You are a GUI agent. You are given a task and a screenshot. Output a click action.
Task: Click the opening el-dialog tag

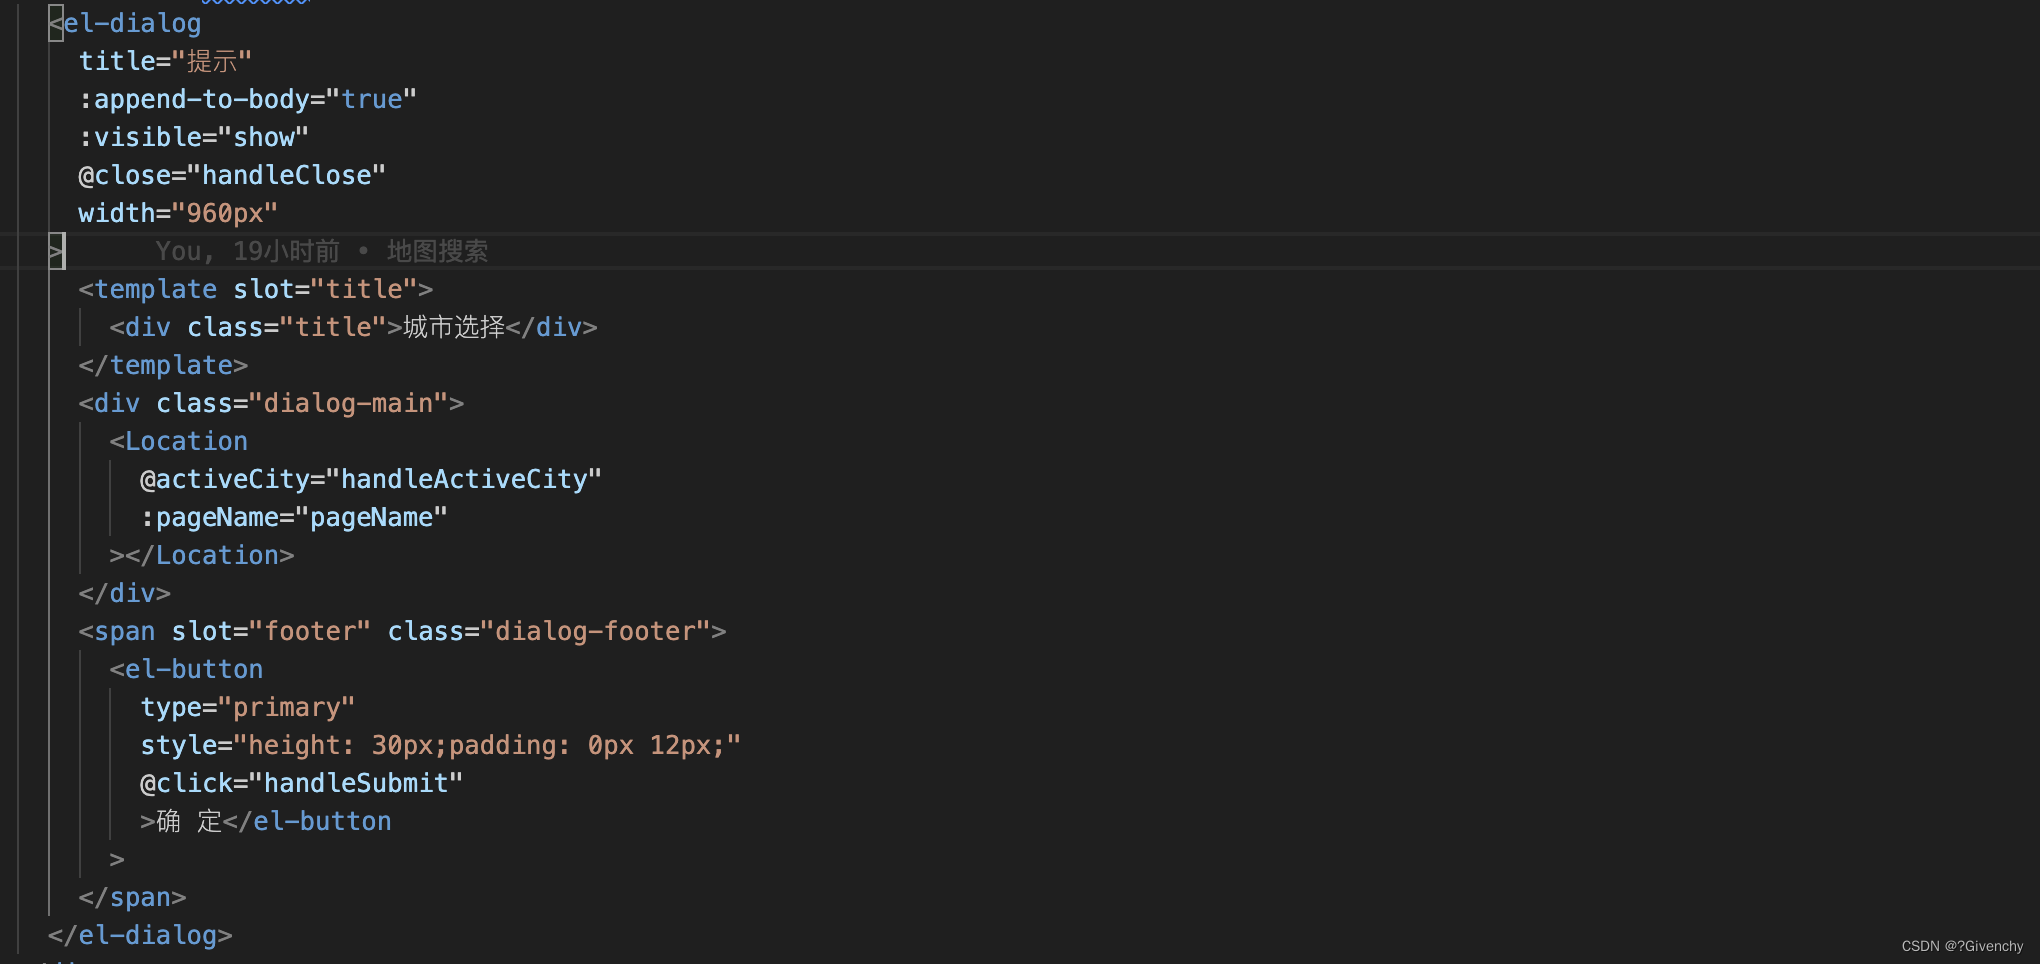(126, 23)
